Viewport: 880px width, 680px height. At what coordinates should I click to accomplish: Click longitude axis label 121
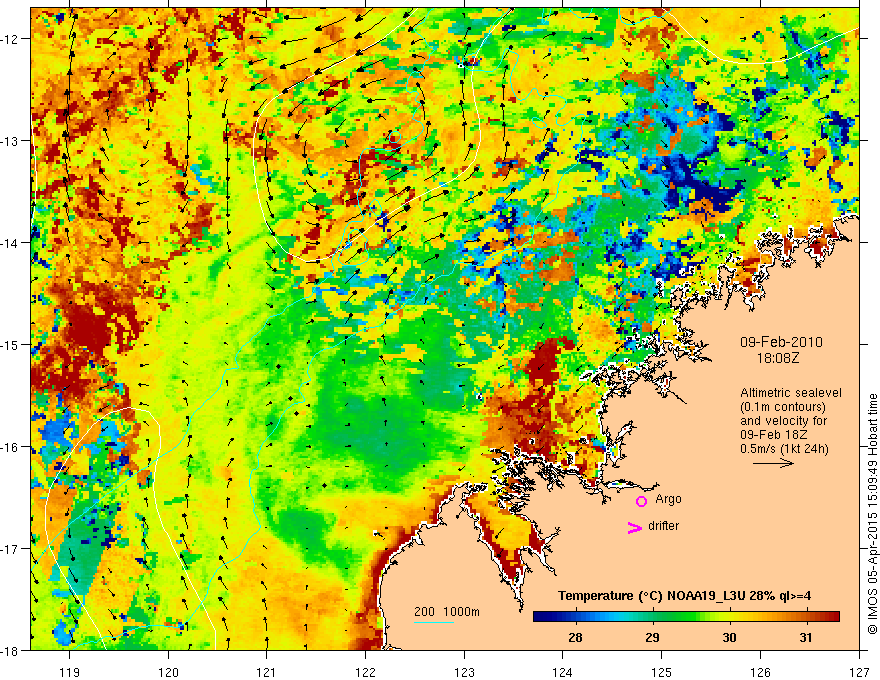267,672
